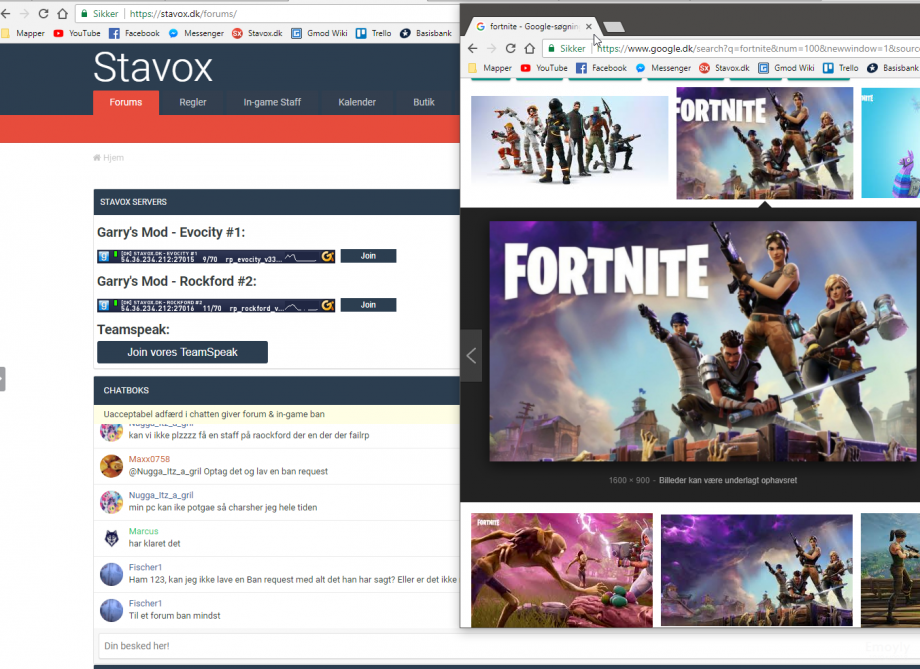Click Google window address bar URL
Screen dimensions: 920x669
click(758, 49)
